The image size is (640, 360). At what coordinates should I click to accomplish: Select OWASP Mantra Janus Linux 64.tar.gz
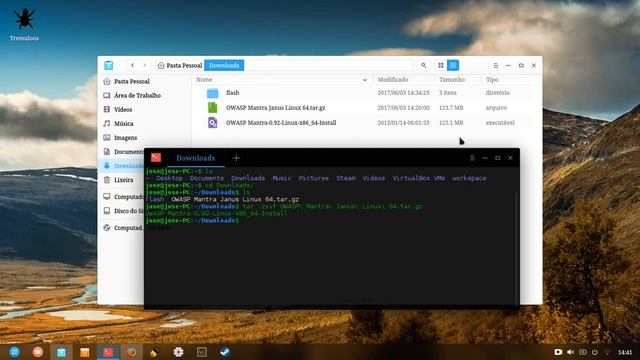coord(276,108)
